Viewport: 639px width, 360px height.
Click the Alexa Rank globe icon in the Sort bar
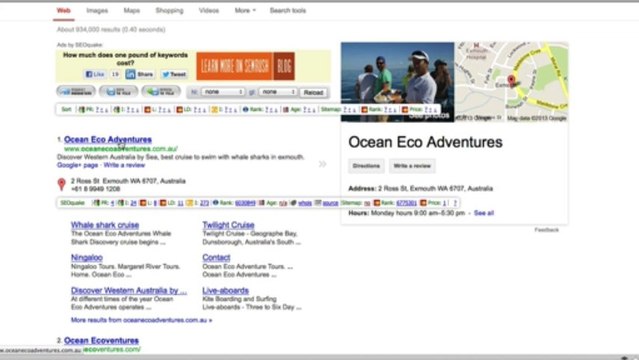point(245,109)
